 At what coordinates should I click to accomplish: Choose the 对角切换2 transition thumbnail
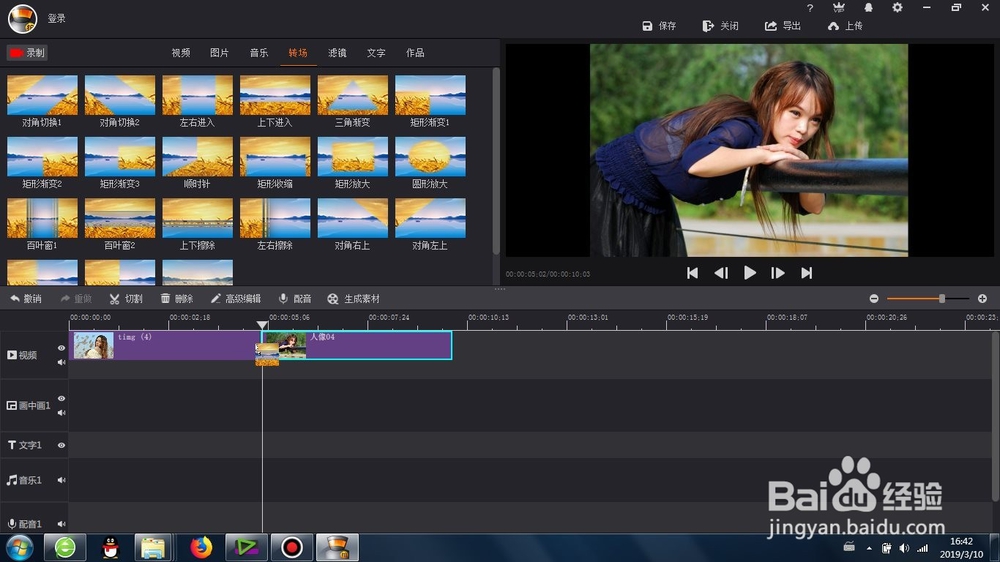(120, 95)
